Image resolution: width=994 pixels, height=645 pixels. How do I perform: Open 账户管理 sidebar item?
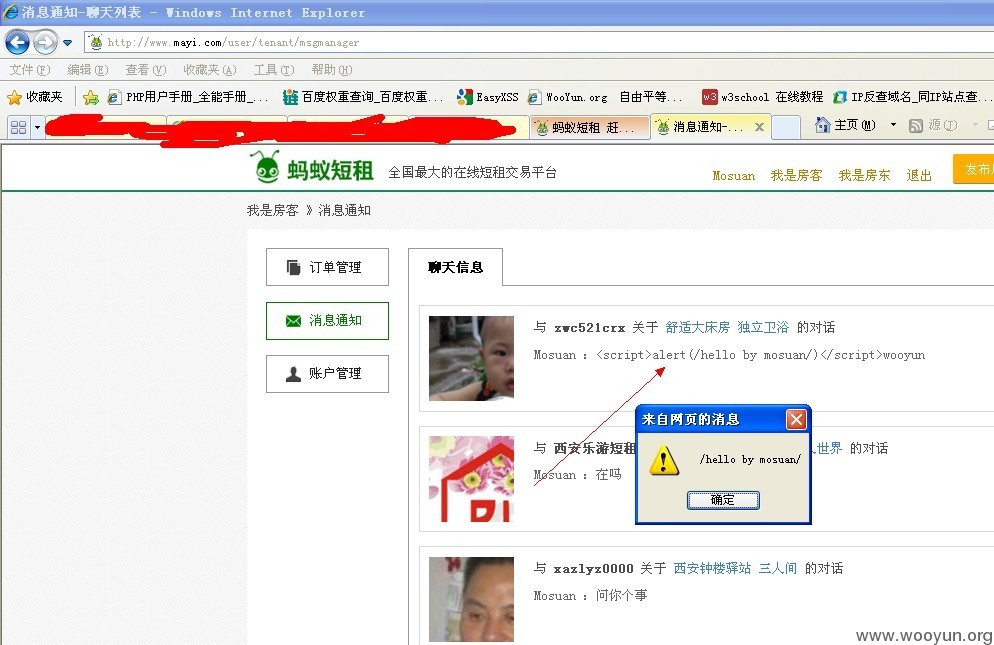(x=327, y=374)
